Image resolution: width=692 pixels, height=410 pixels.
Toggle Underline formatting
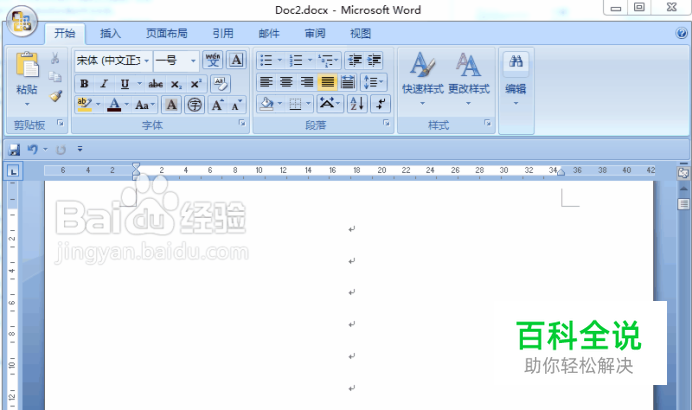(125, 84)
